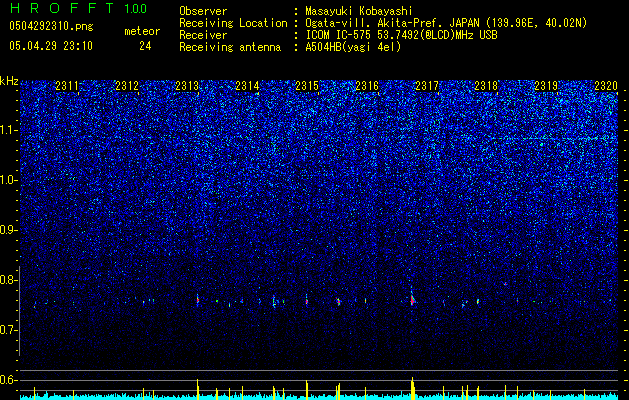Click the 0.9 kHz axis label
The width and height of the screenshot is (629, 400).
(x=9, y=230)
